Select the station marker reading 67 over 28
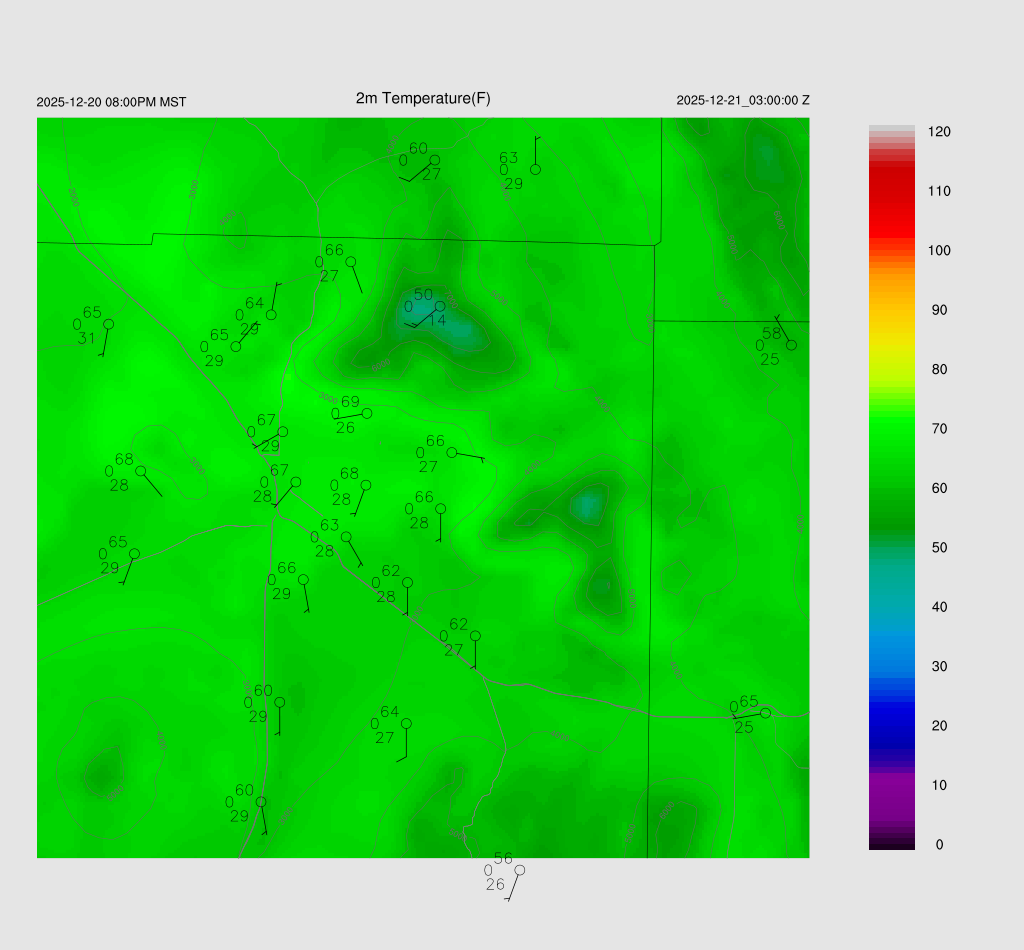This screenshot has height=950, width=1024. 296,482
